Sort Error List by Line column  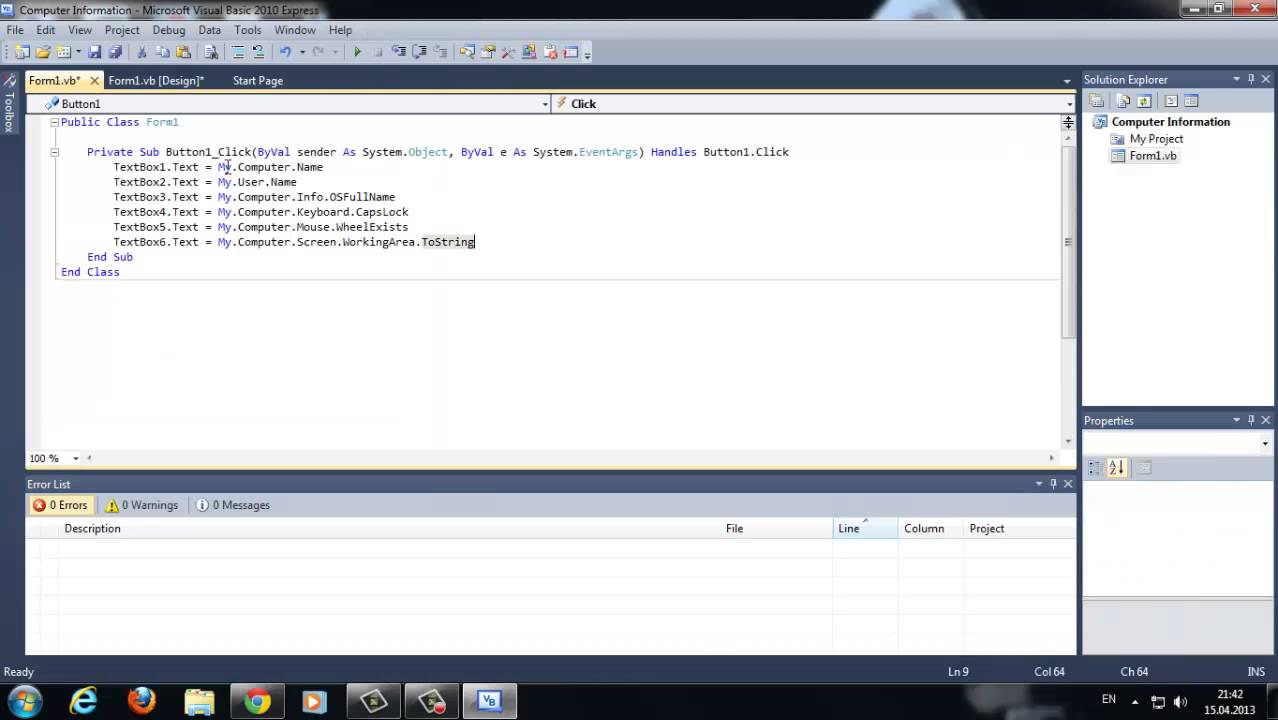tap(865, 528)
